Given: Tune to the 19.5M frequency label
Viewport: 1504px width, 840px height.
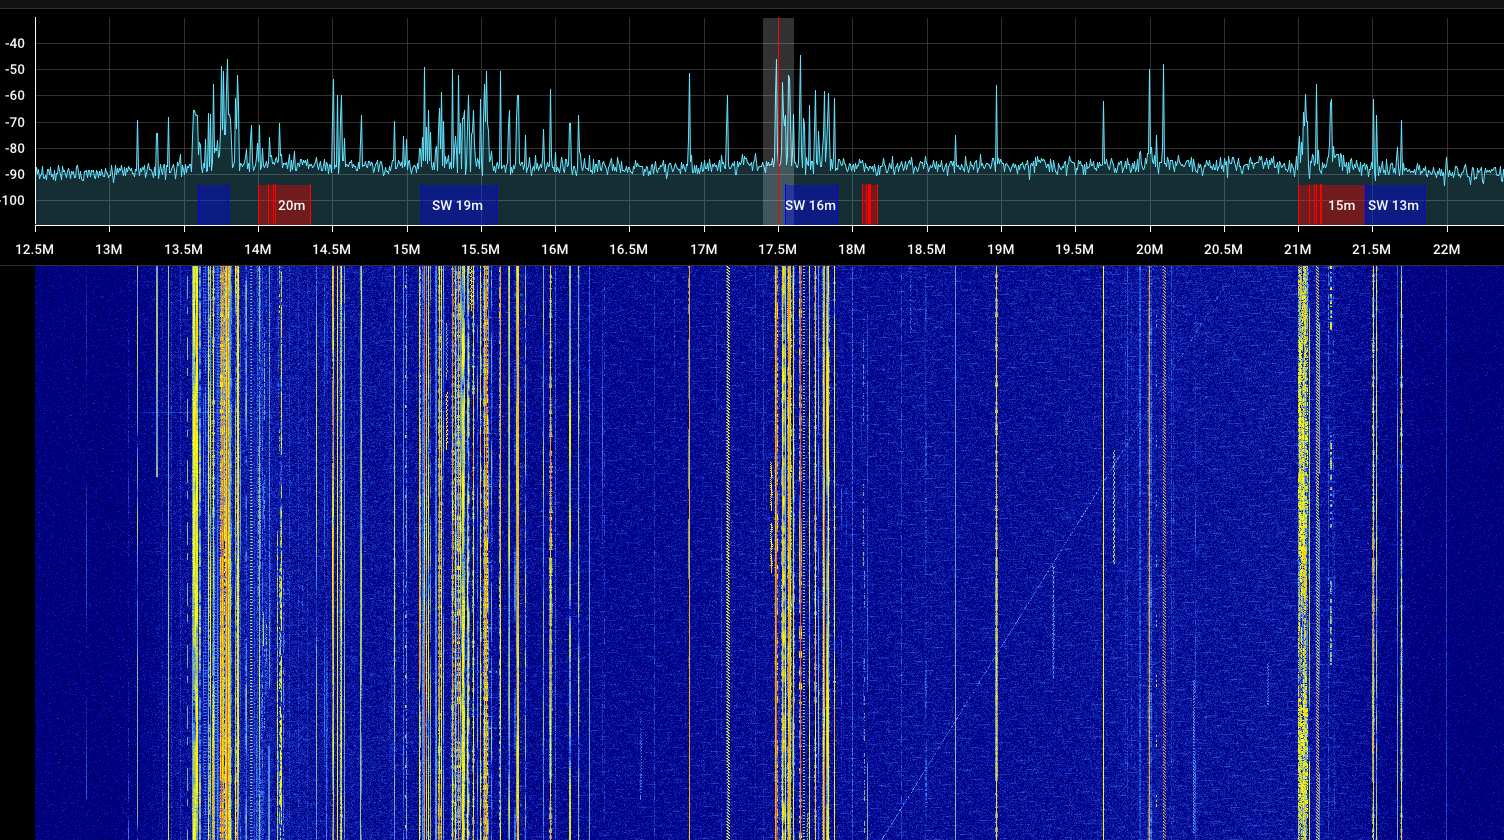Looking at the screenshot, I should coord(1075,249).
